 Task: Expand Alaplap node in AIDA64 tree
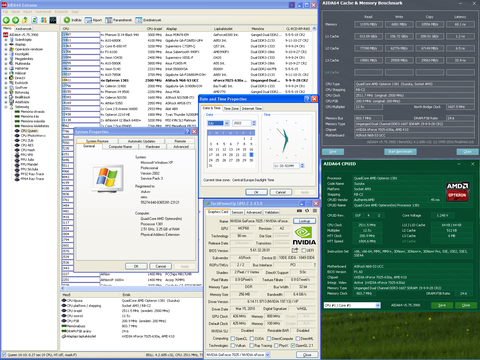coord(6,44)
